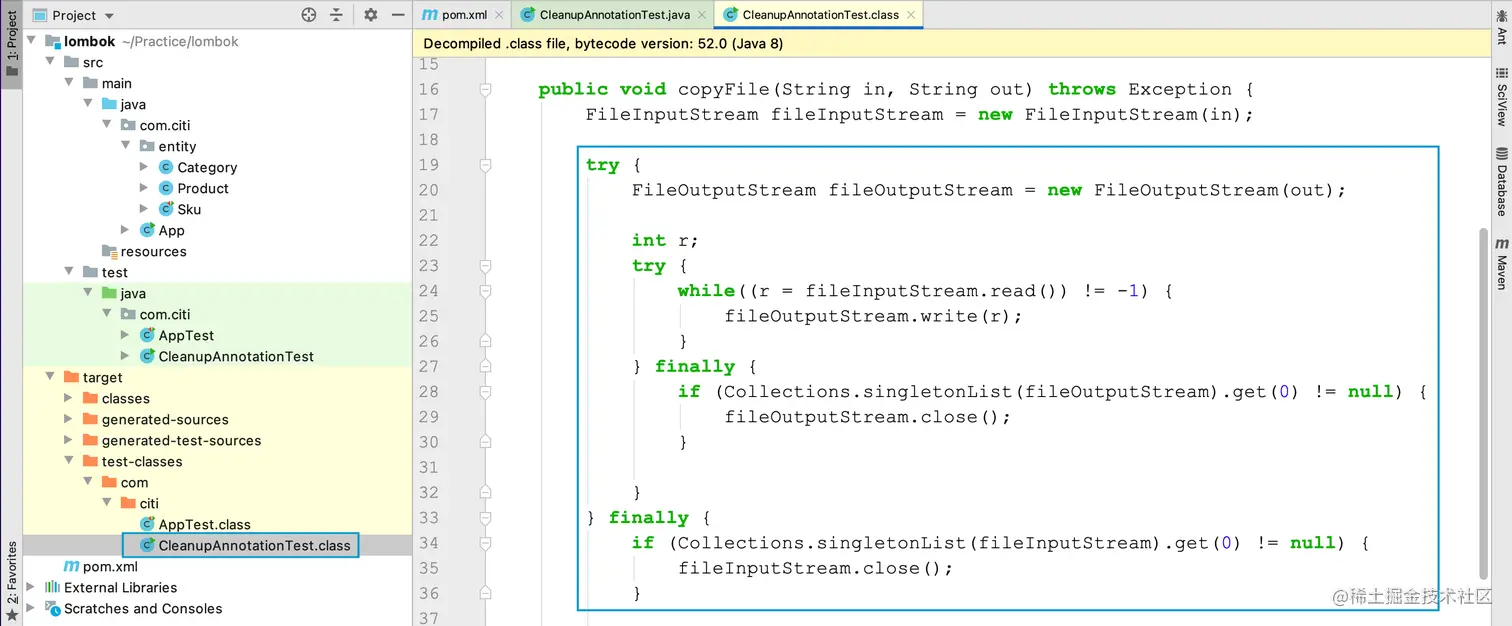Click the collapse all icon in Project panel

click(x=336, y=15)
